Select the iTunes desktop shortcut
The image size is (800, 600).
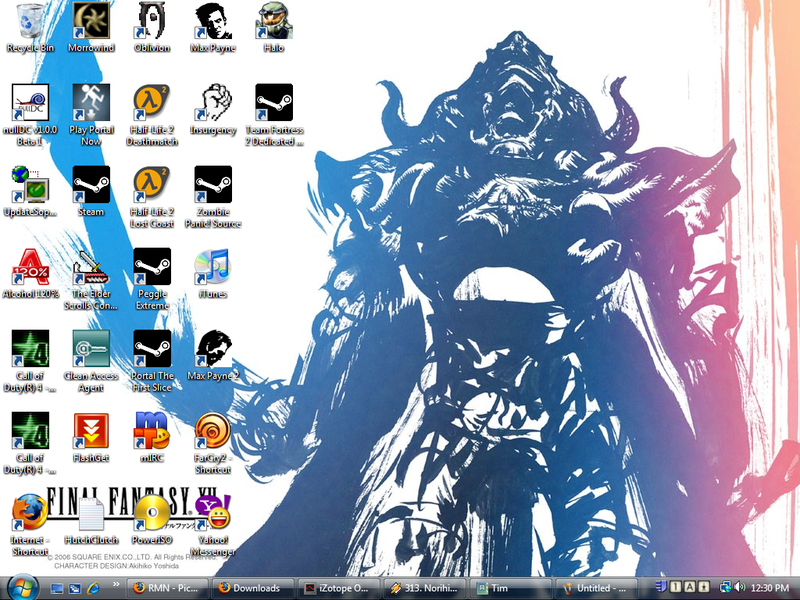coord(212,266)
